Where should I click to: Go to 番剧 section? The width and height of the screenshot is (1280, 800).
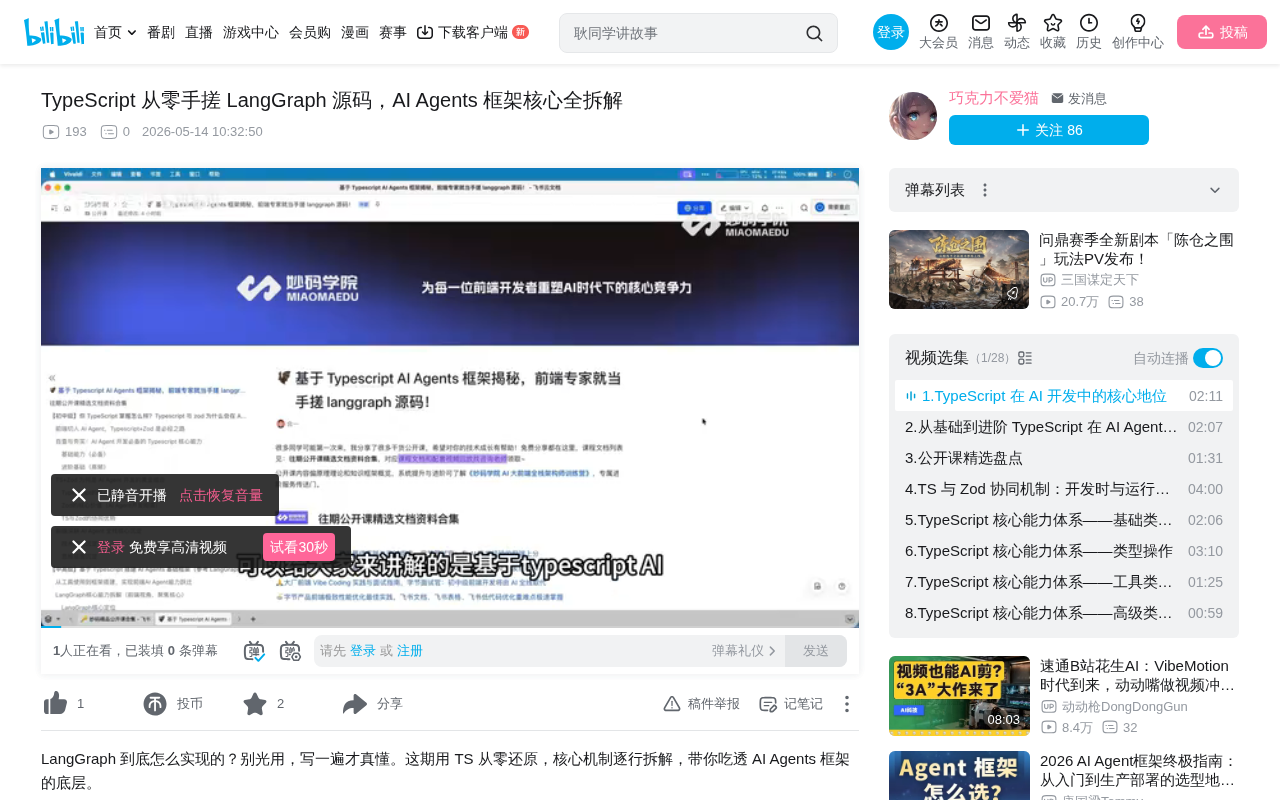click(x=161, y=32)
